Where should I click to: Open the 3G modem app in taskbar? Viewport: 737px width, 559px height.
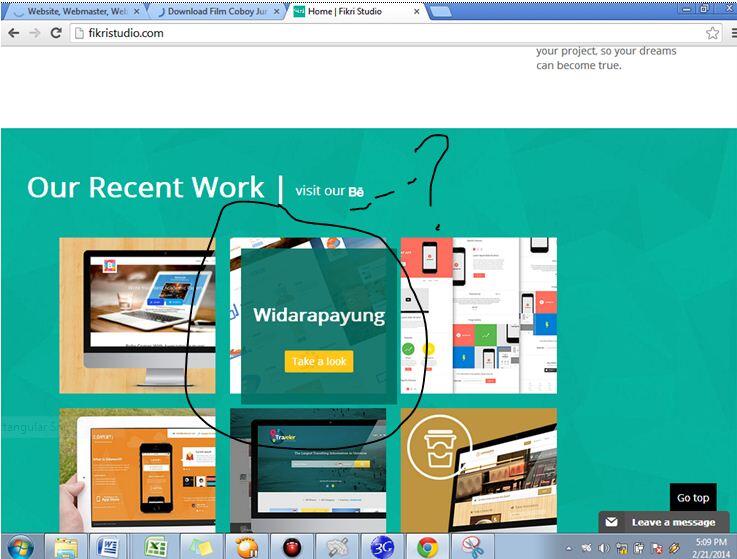tap(382, 547)
